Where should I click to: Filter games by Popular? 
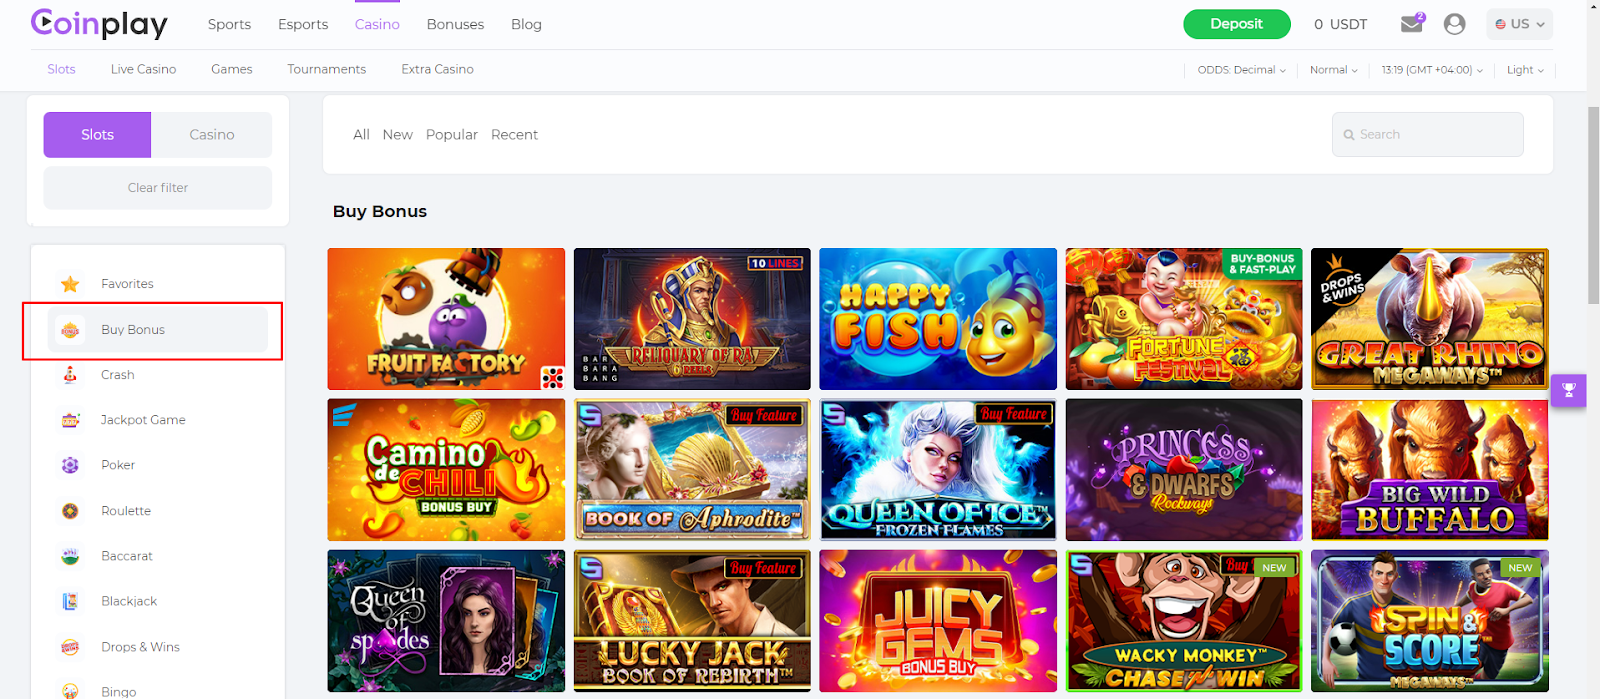[452, 135]
